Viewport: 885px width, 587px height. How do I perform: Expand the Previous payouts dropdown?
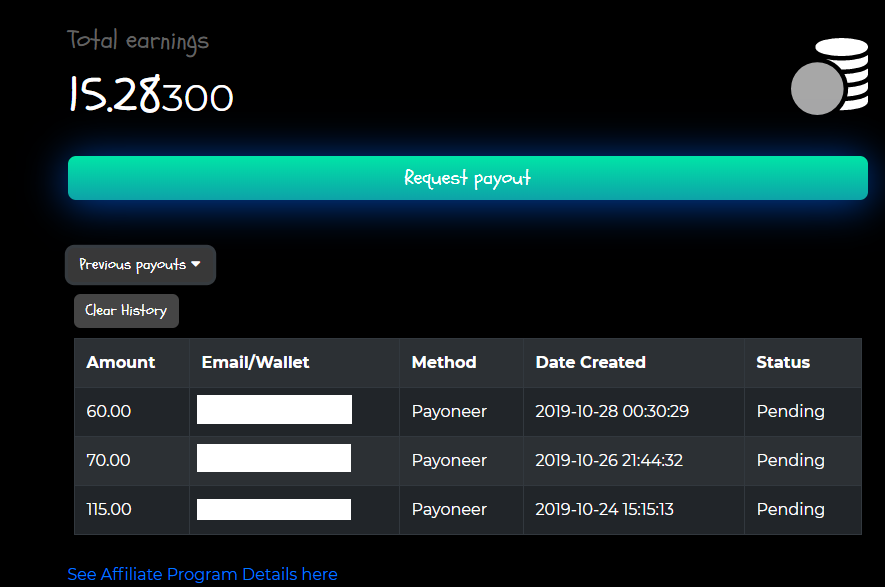point(140,265)
